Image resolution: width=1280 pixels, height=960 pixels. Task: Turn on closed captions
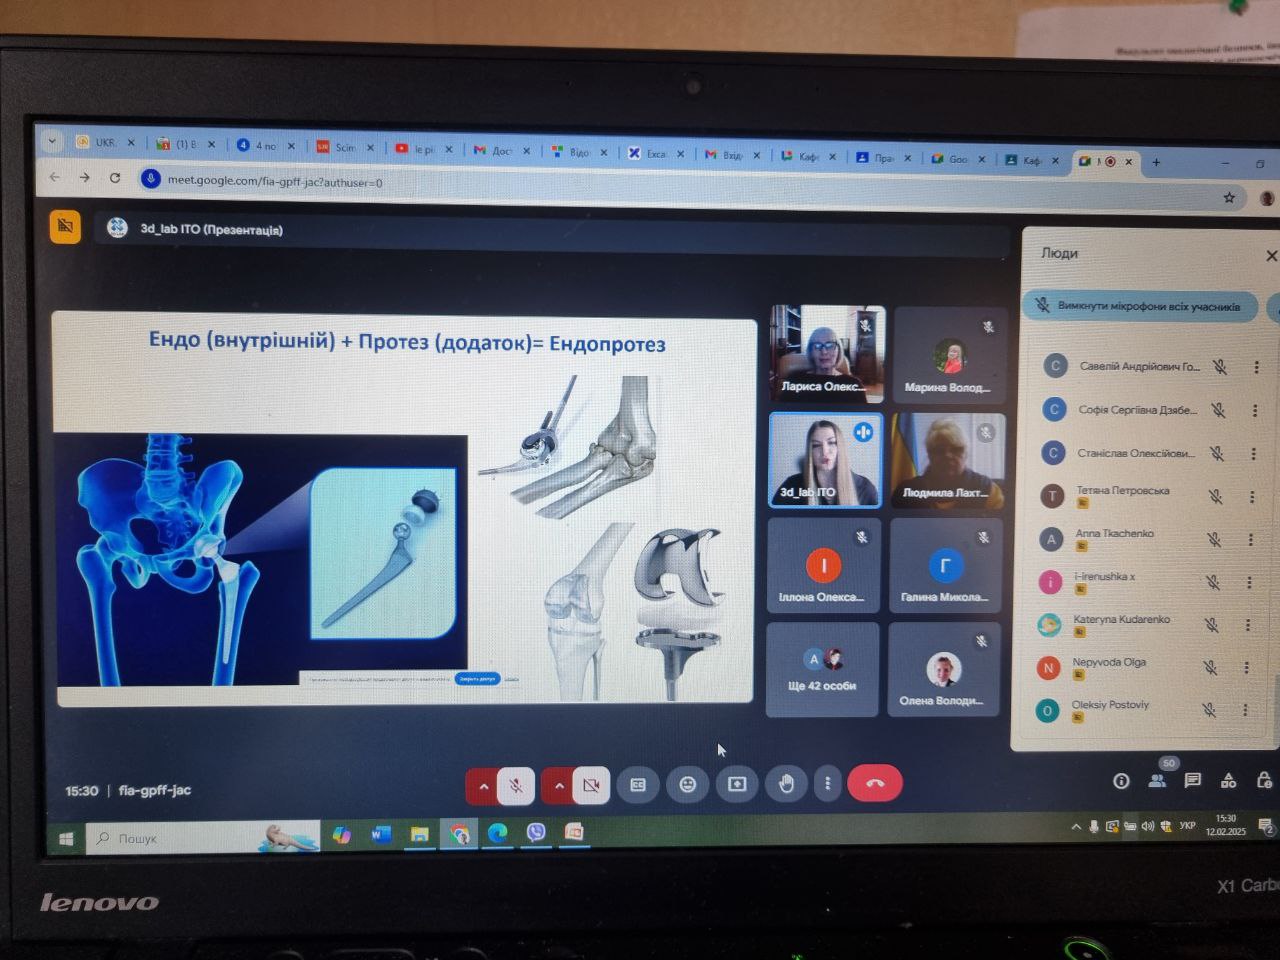click(638, 785)
